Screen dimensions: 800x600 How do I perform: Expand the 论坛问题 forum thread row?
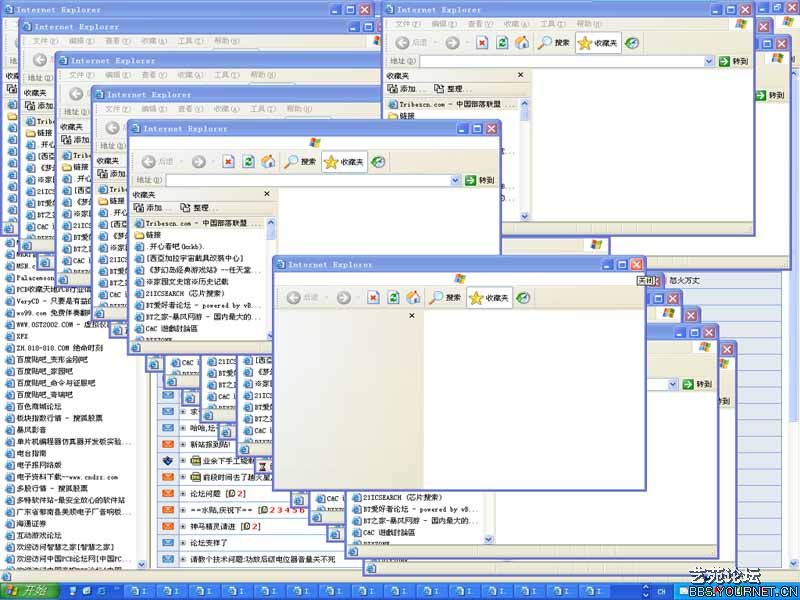pyautogui.click(x=183, y=493)
